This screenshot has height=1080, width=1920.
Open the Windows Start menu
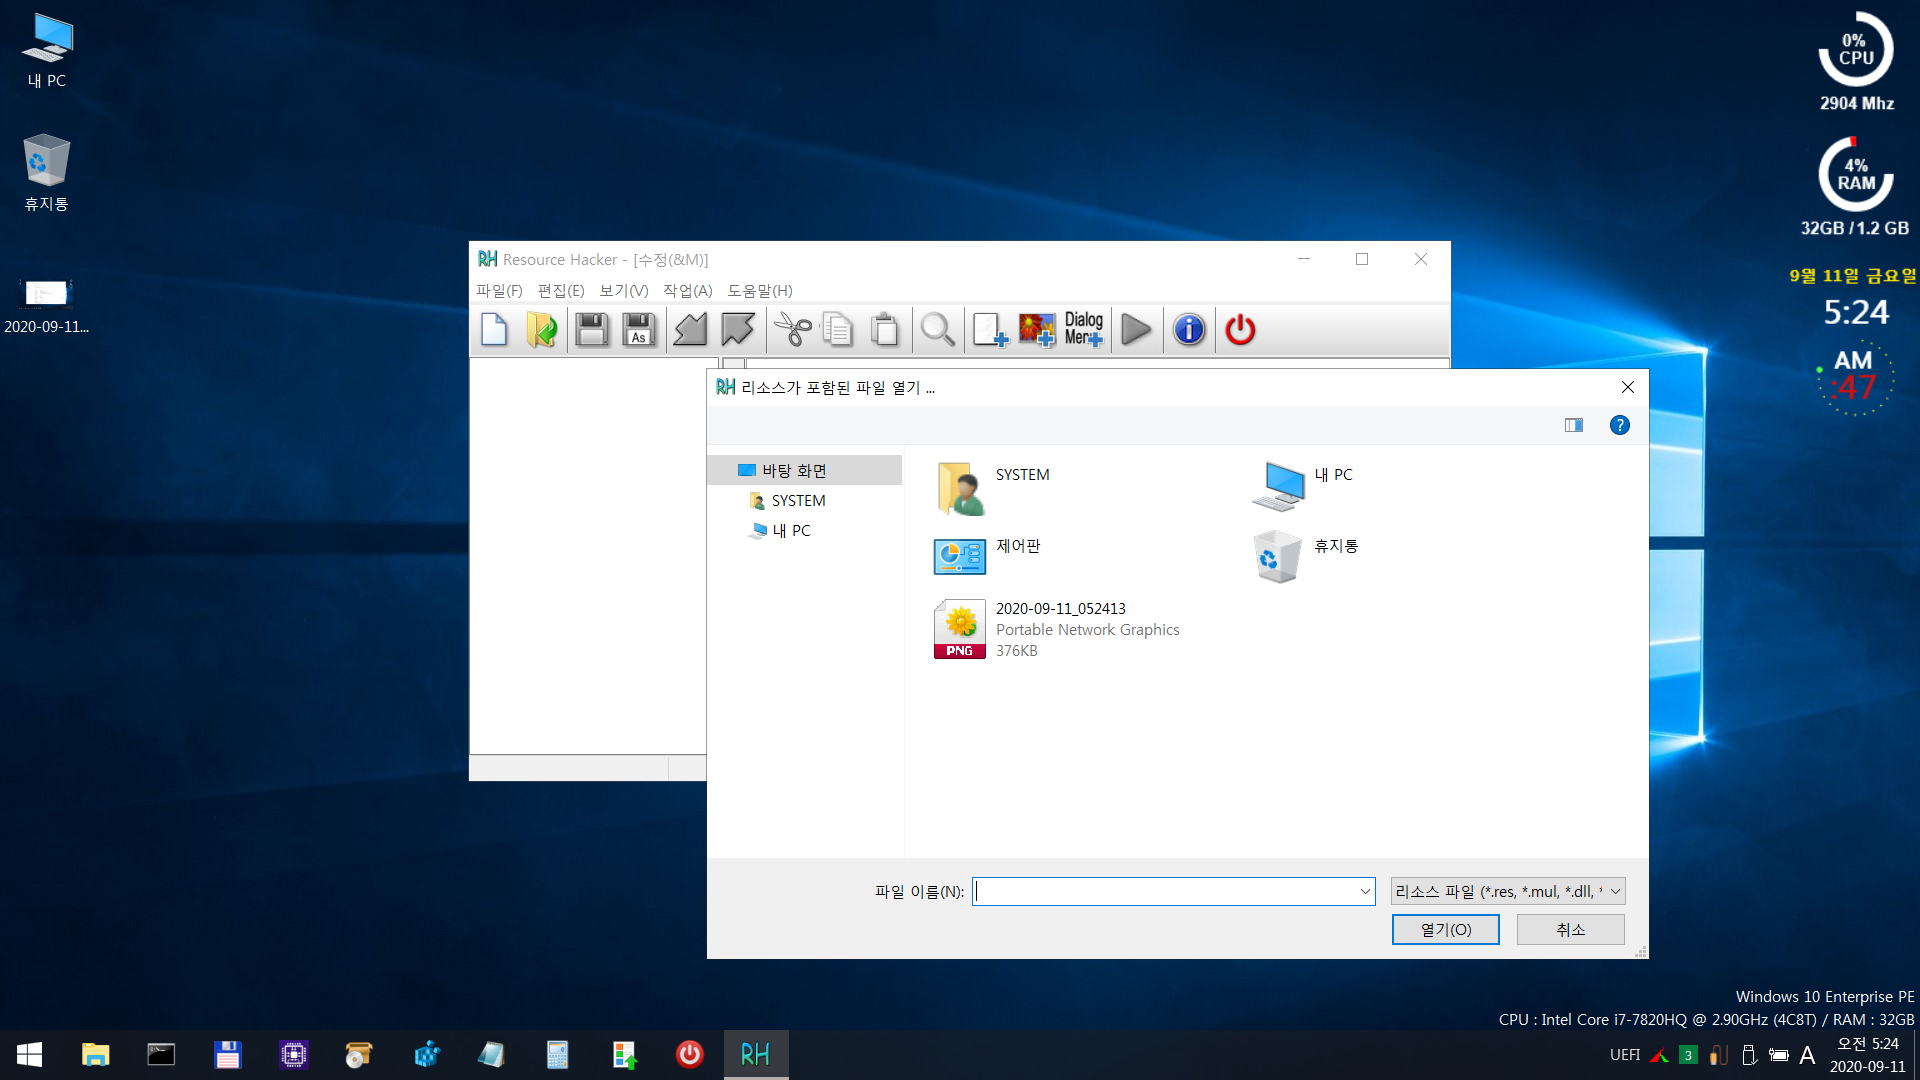tap(29, 1054)
